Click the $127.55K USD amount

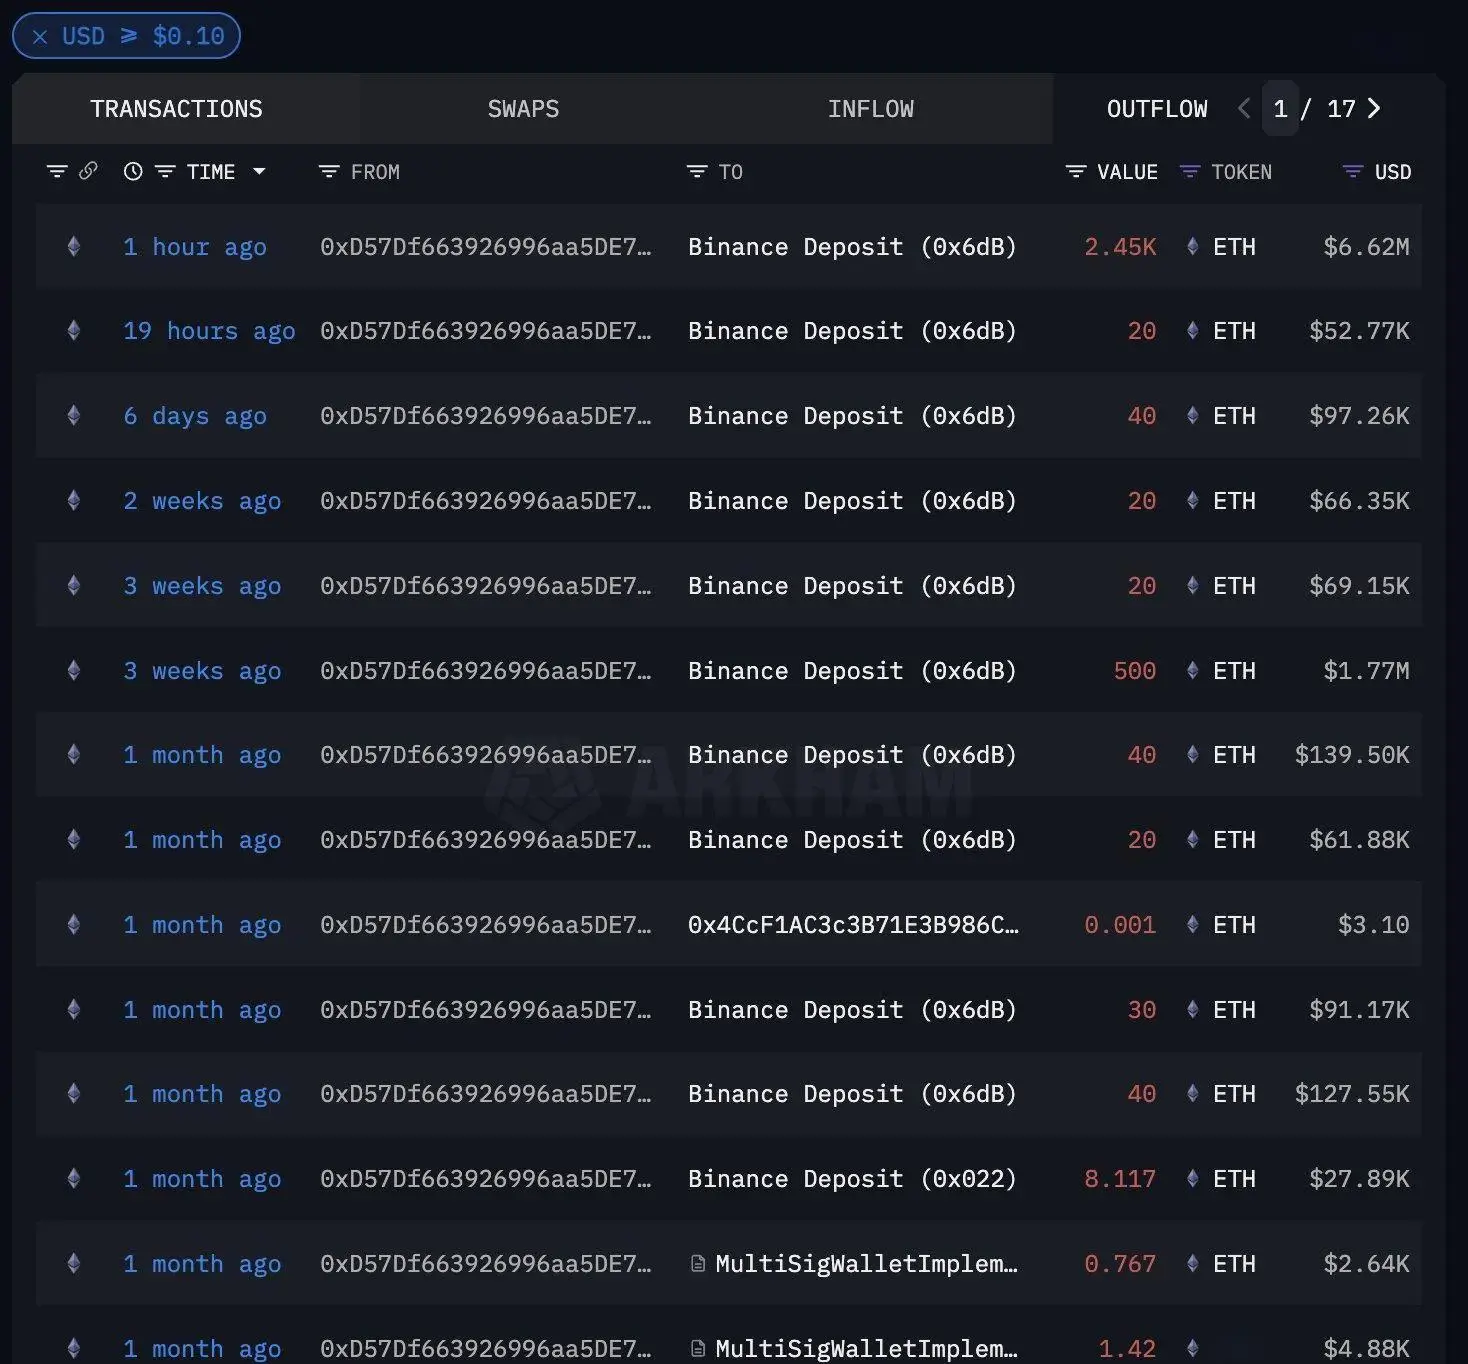pos(1352,1094)
